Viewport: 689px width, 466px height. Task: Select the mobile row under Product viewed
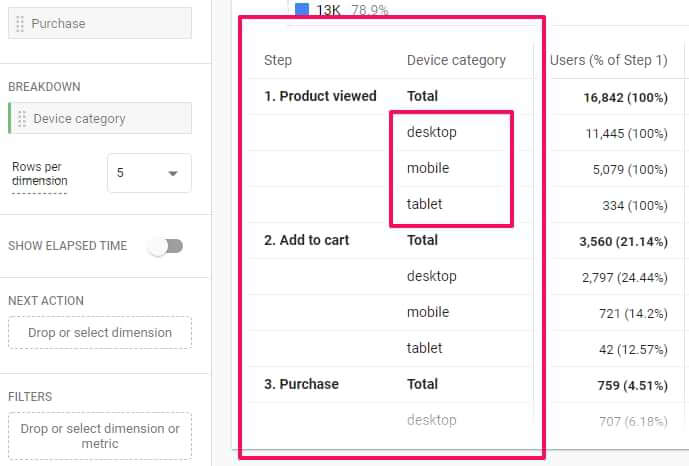click(428, 168)
